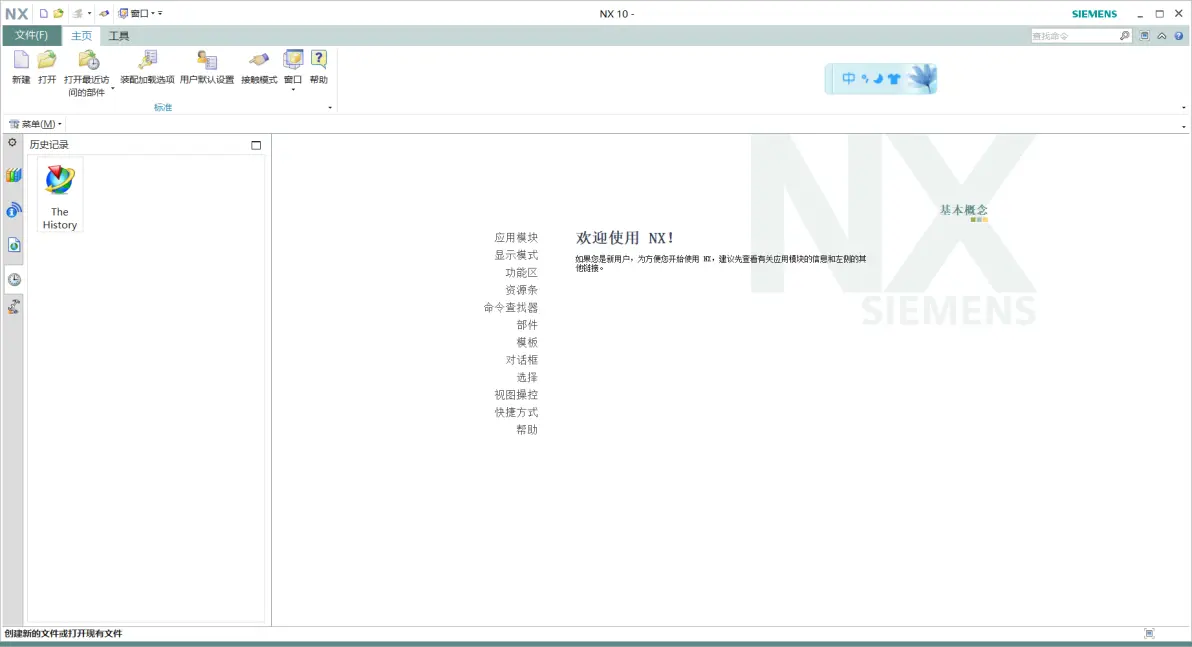Click the 选择 link
The height and width of the screenshot is (647, 1192).
pos(527,378)
